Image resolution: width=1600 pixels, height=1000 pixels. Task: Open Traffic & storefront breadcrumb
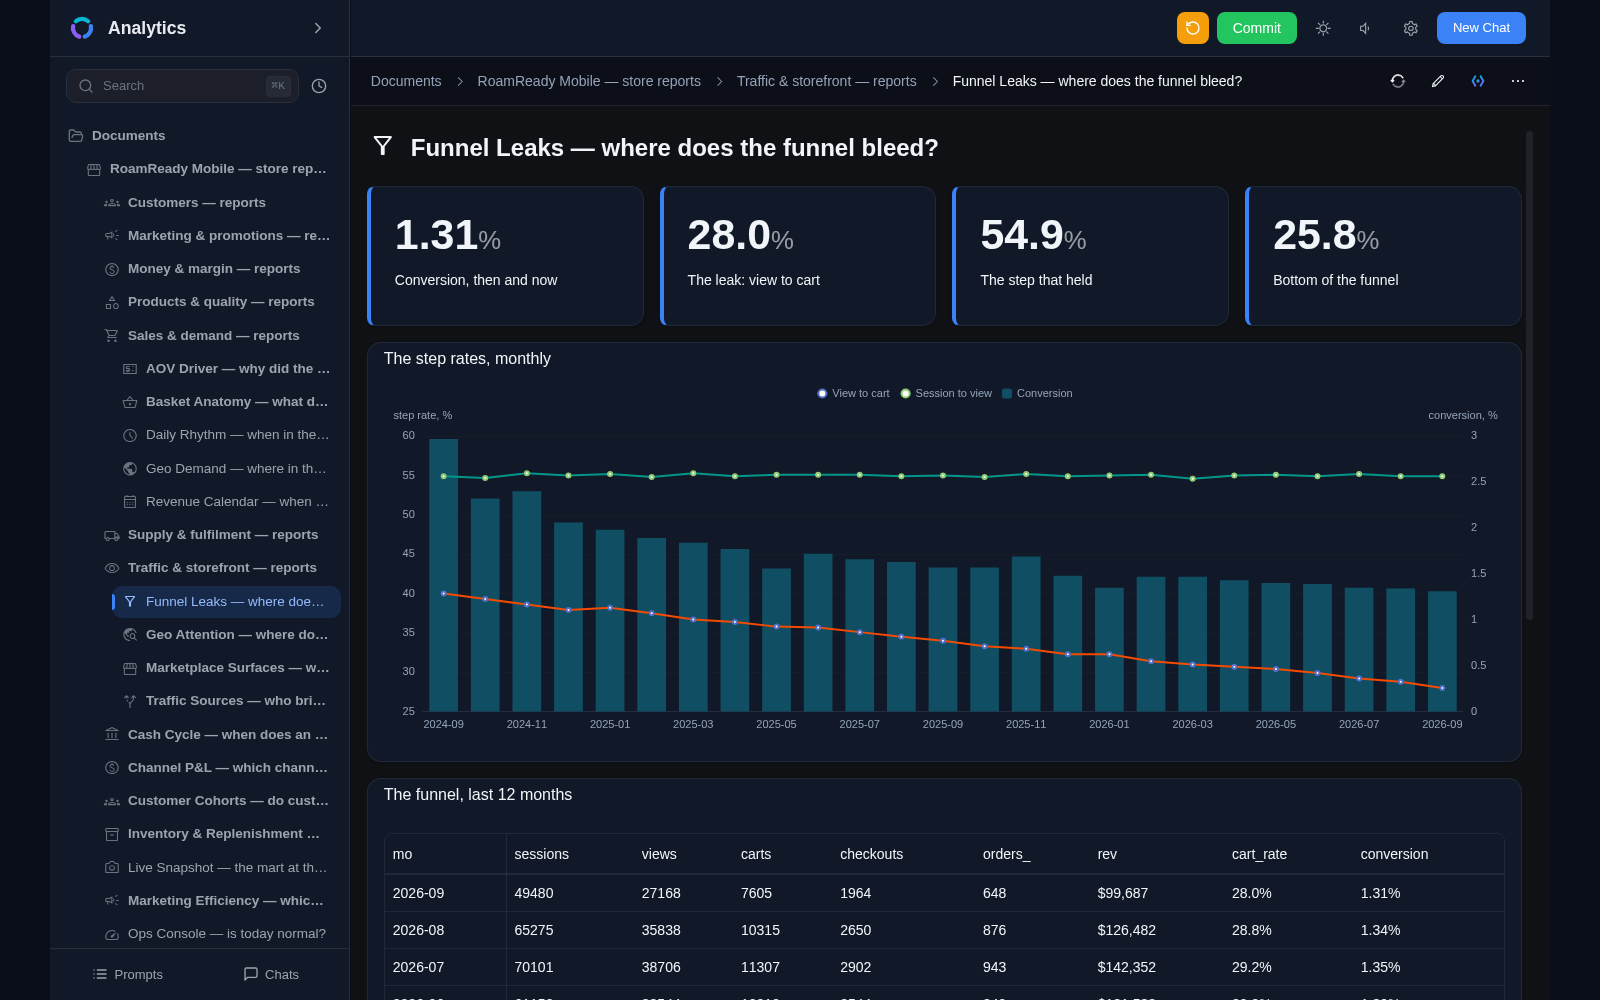pos(827,81)
